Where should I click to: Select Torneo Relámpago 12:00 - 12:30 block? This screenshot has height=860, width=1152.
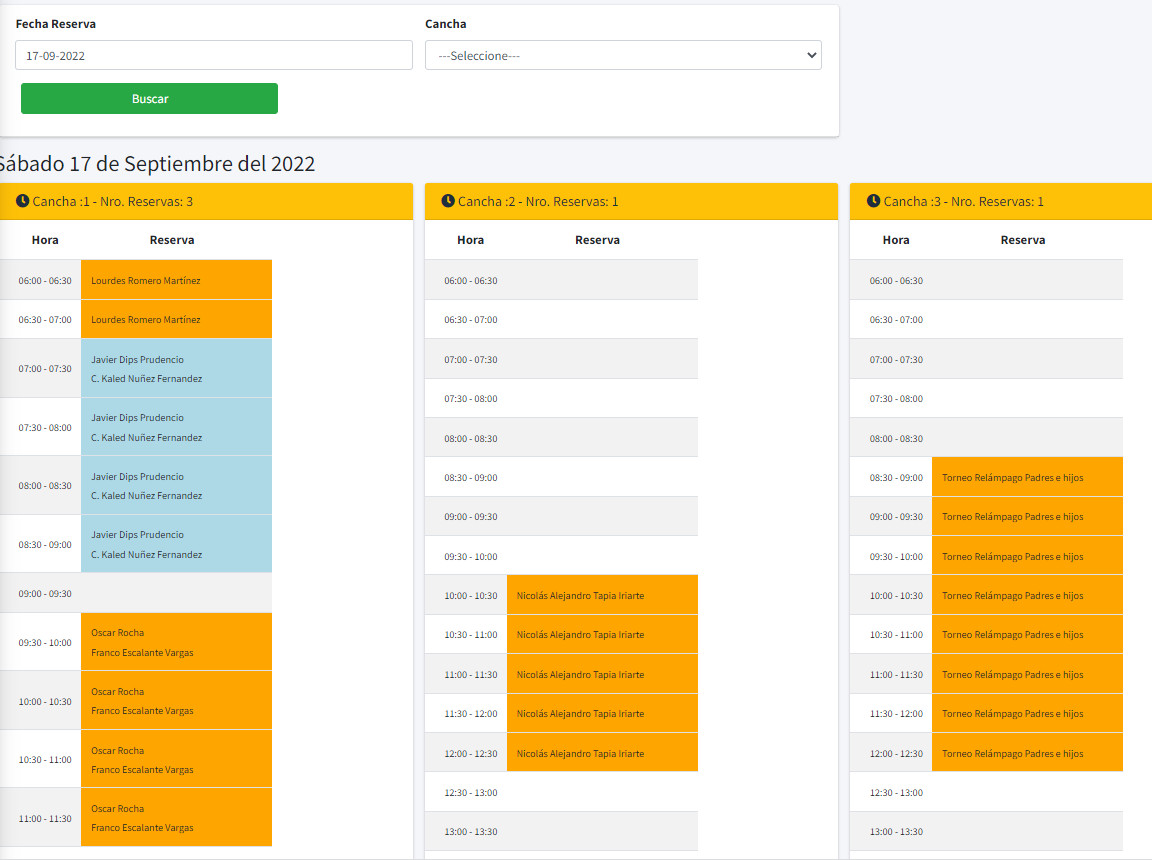[x=1027, y=753]
